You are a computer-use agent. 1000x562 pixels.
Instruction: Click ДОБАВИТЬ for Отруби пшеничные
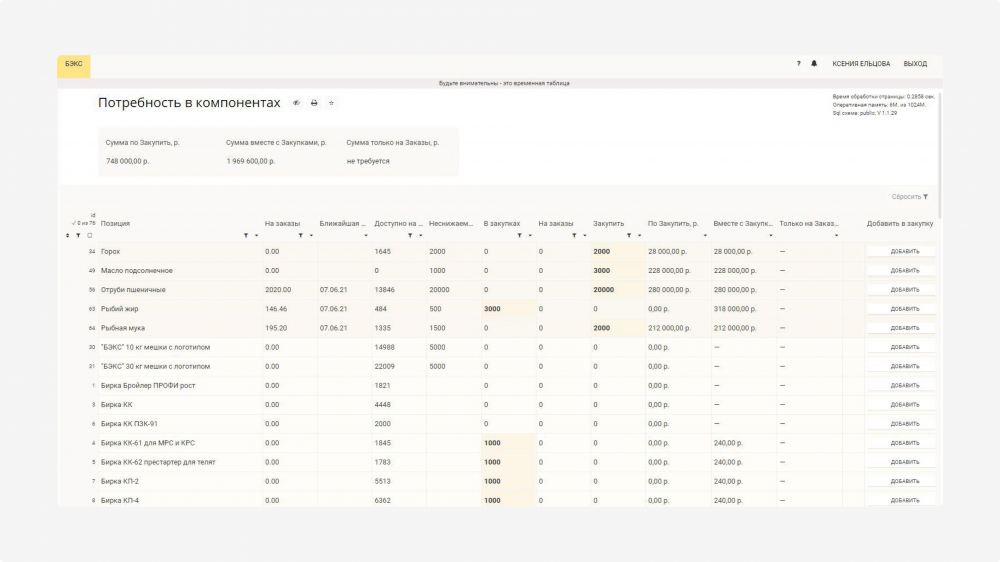901,290
